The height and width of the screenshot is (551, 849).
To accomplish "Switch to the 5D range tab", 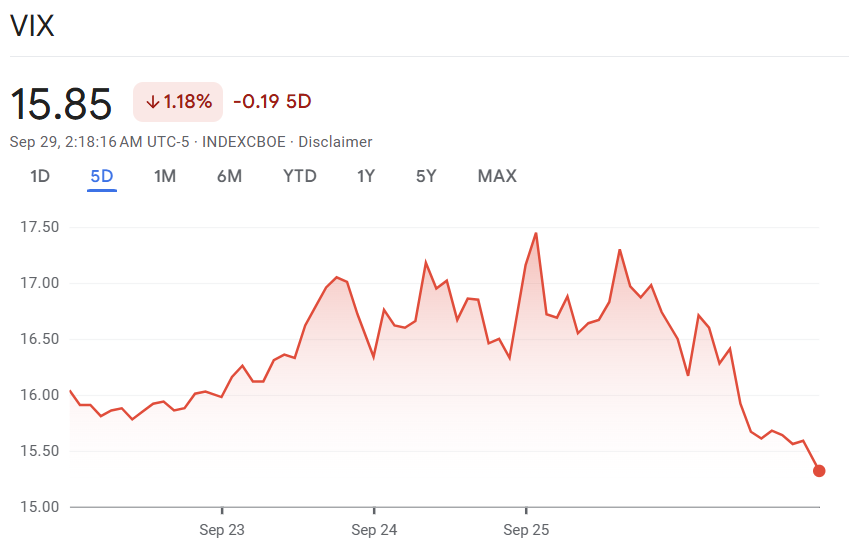I will tap(102, 177).
